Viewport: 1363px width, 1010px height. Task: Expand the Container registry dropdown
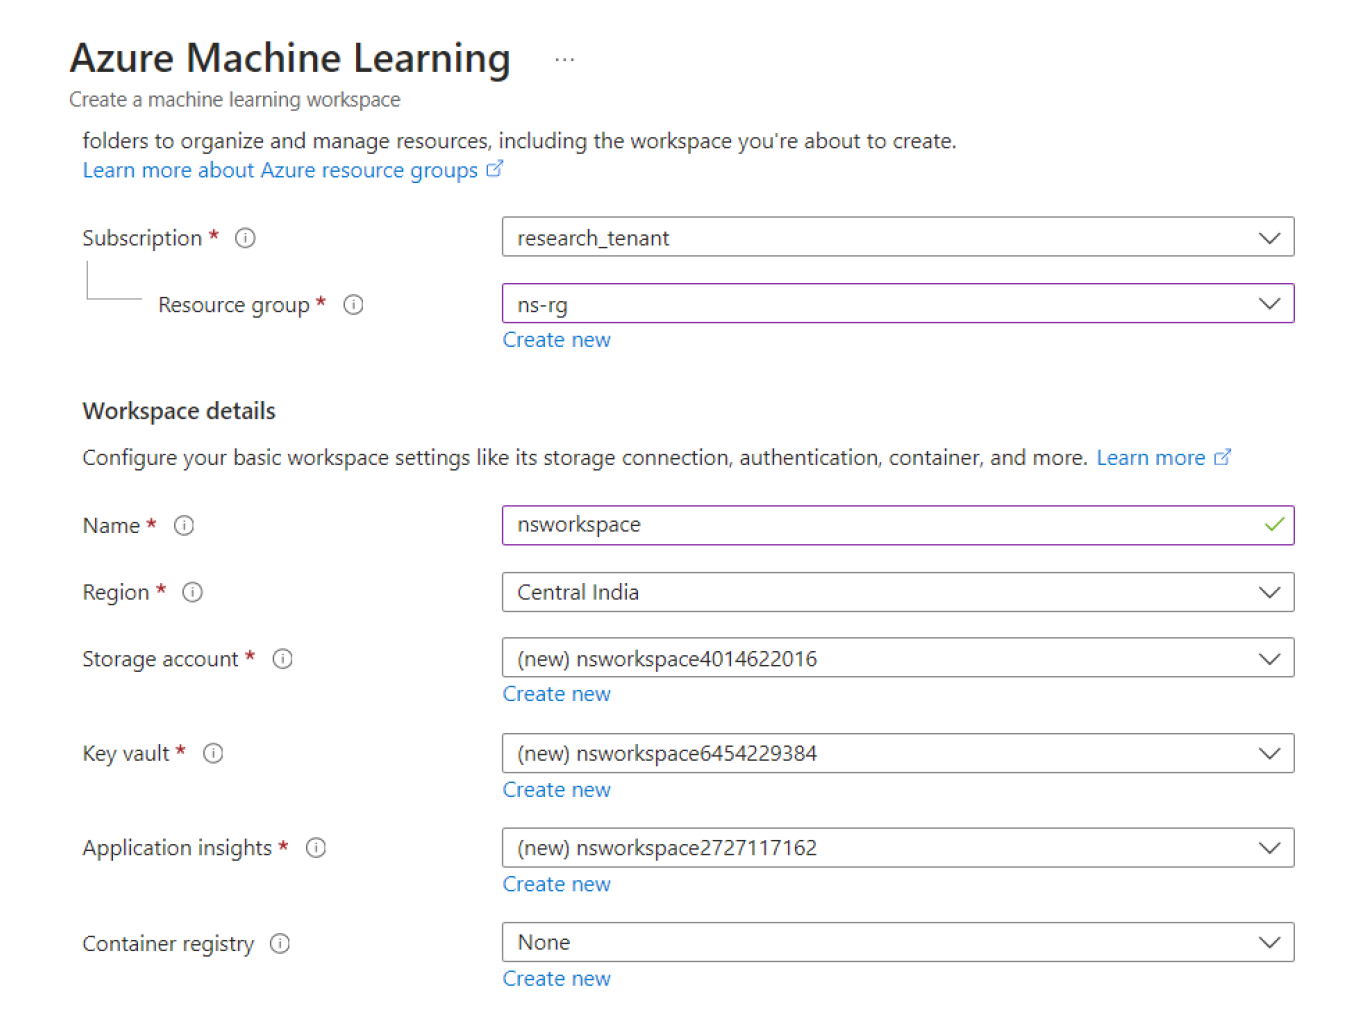point(897,942)
